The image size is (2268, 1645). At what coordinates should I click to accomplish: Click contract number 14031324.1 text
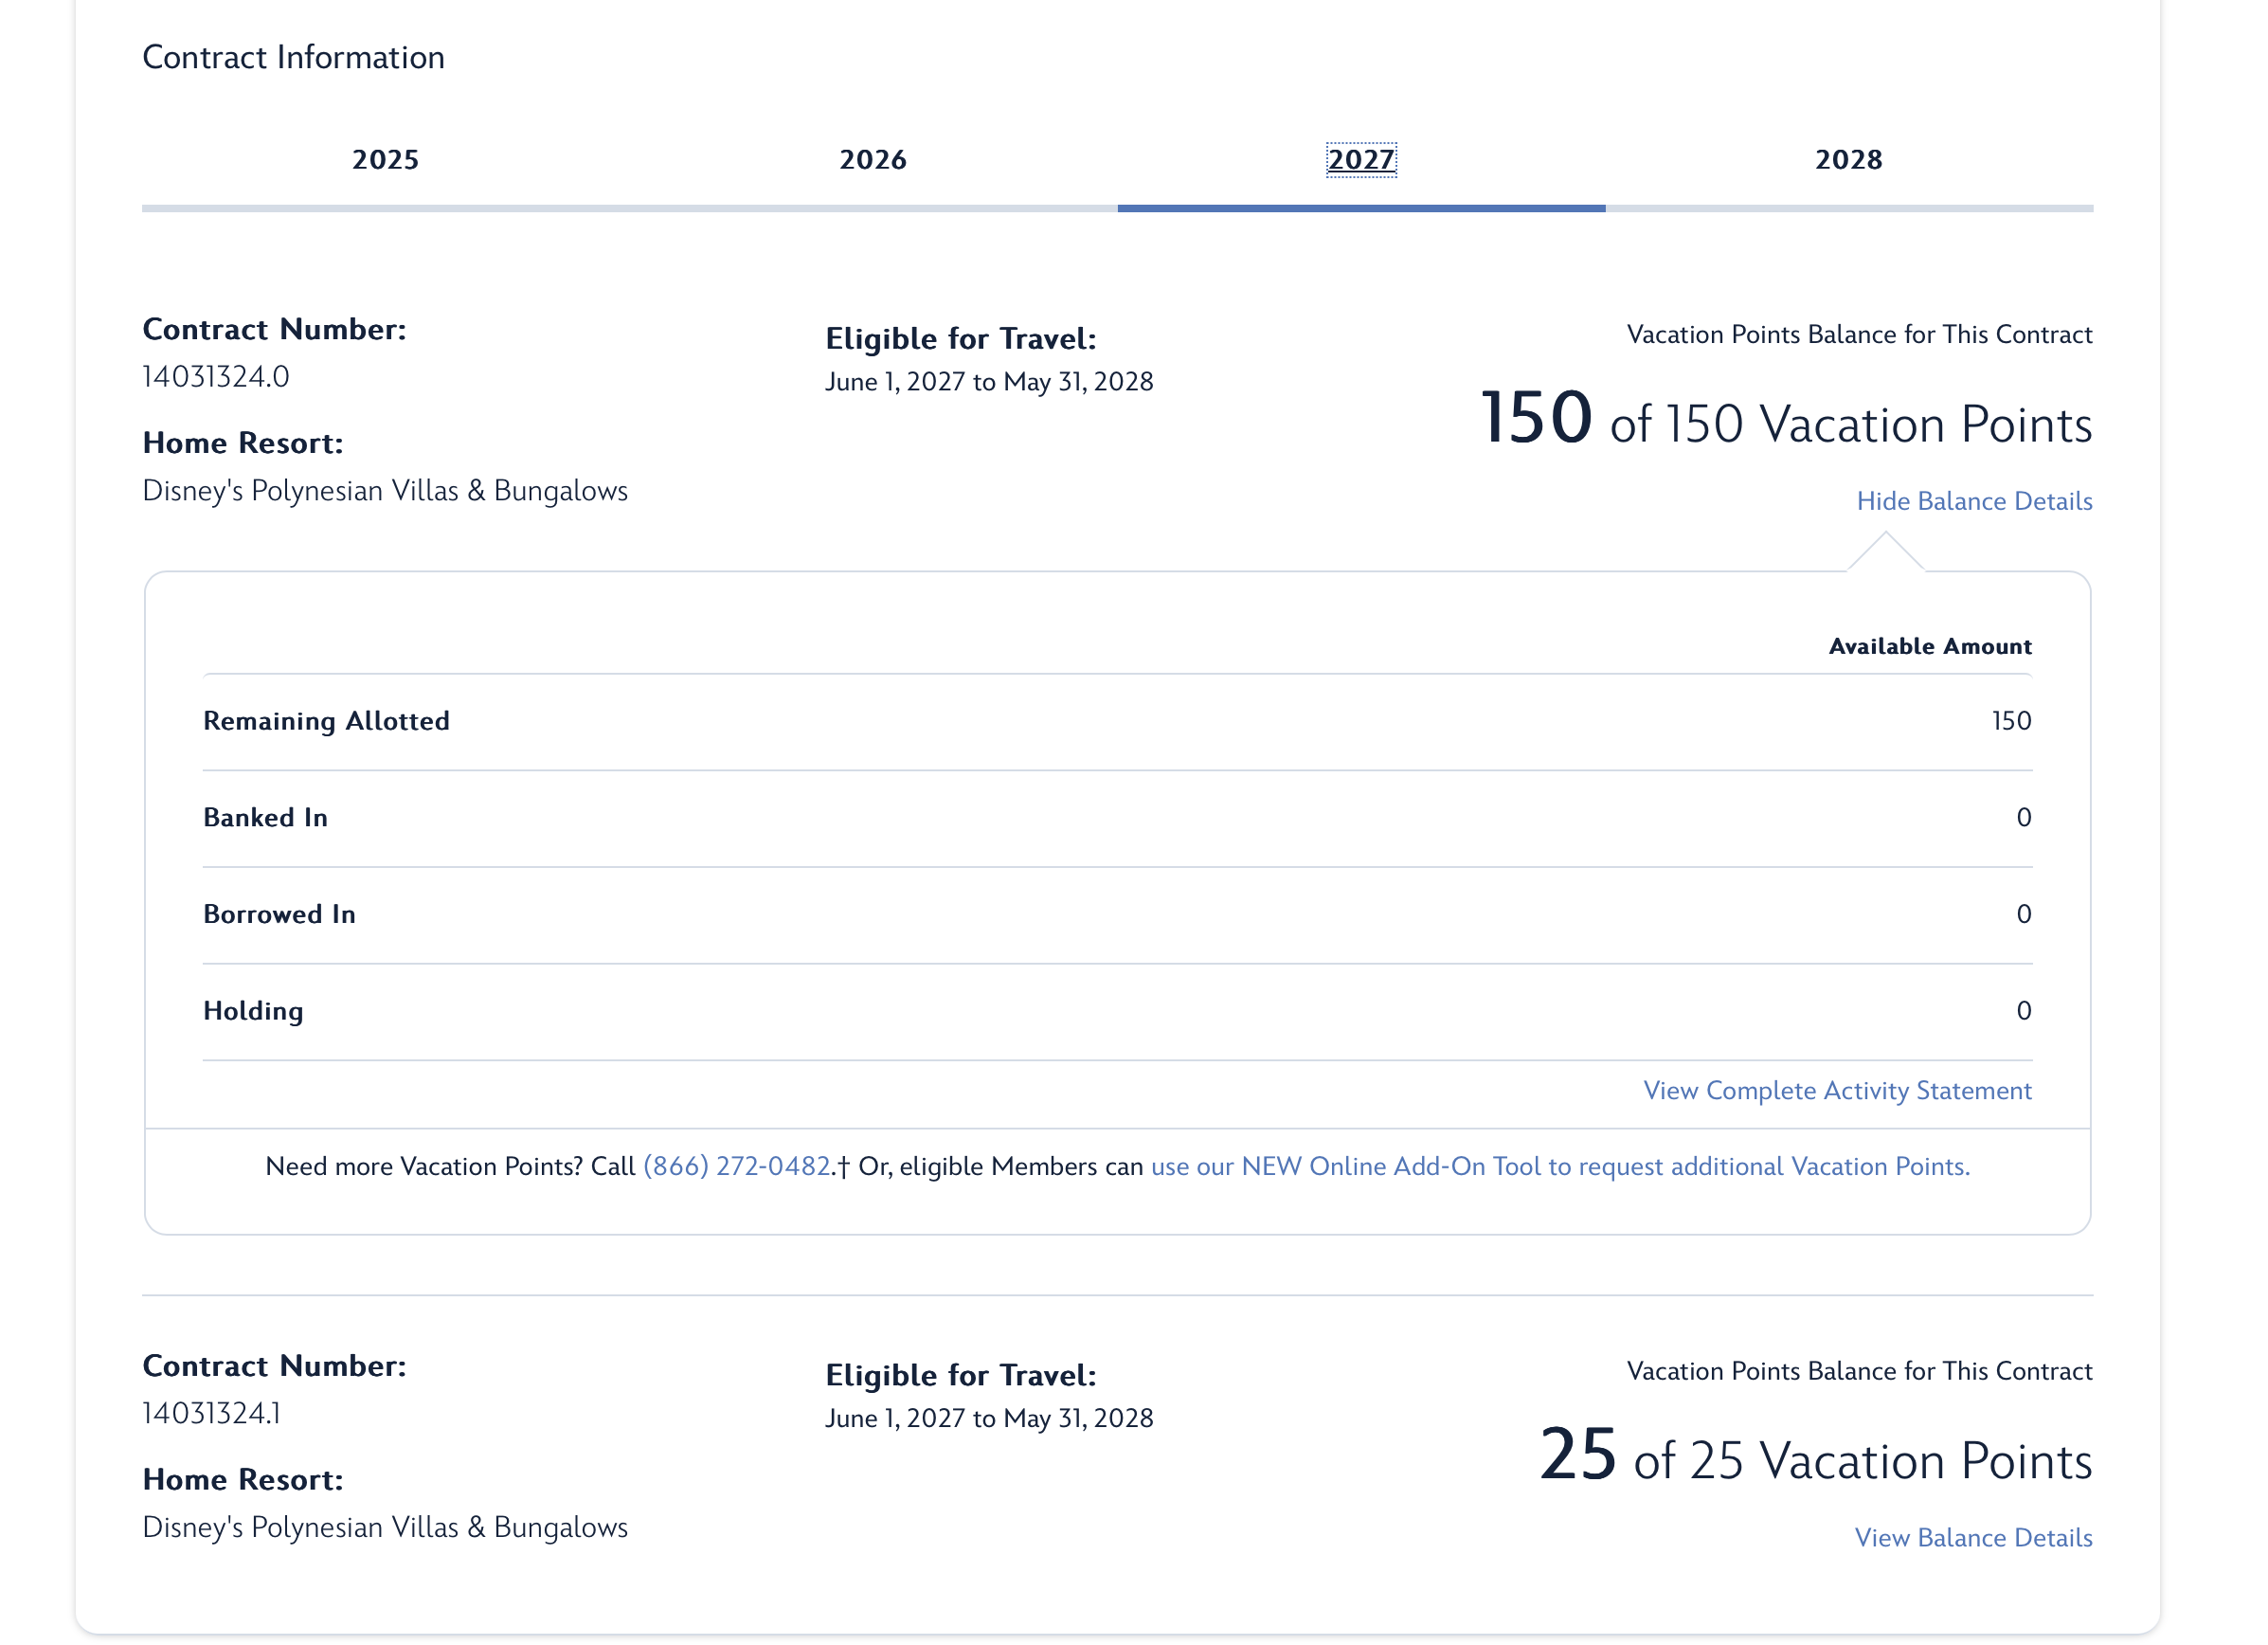click(212, 1413)
